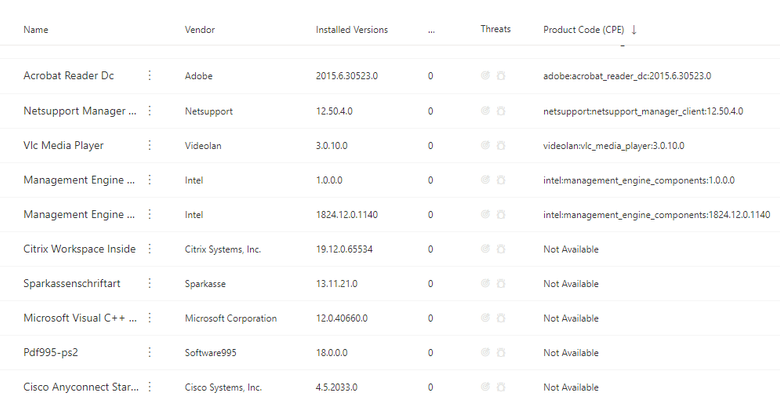Open more options for Pdf995-ps2

coord(149,352)
